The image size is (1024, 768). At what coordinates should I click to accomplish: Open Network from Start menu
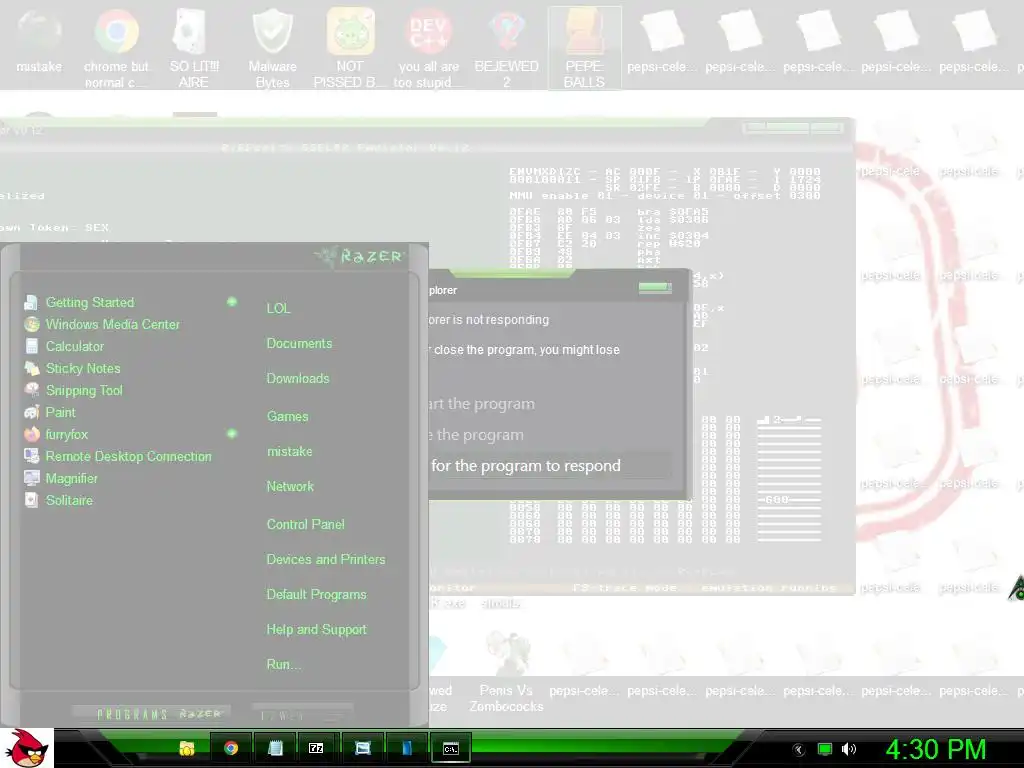click(x=290, y=487)
